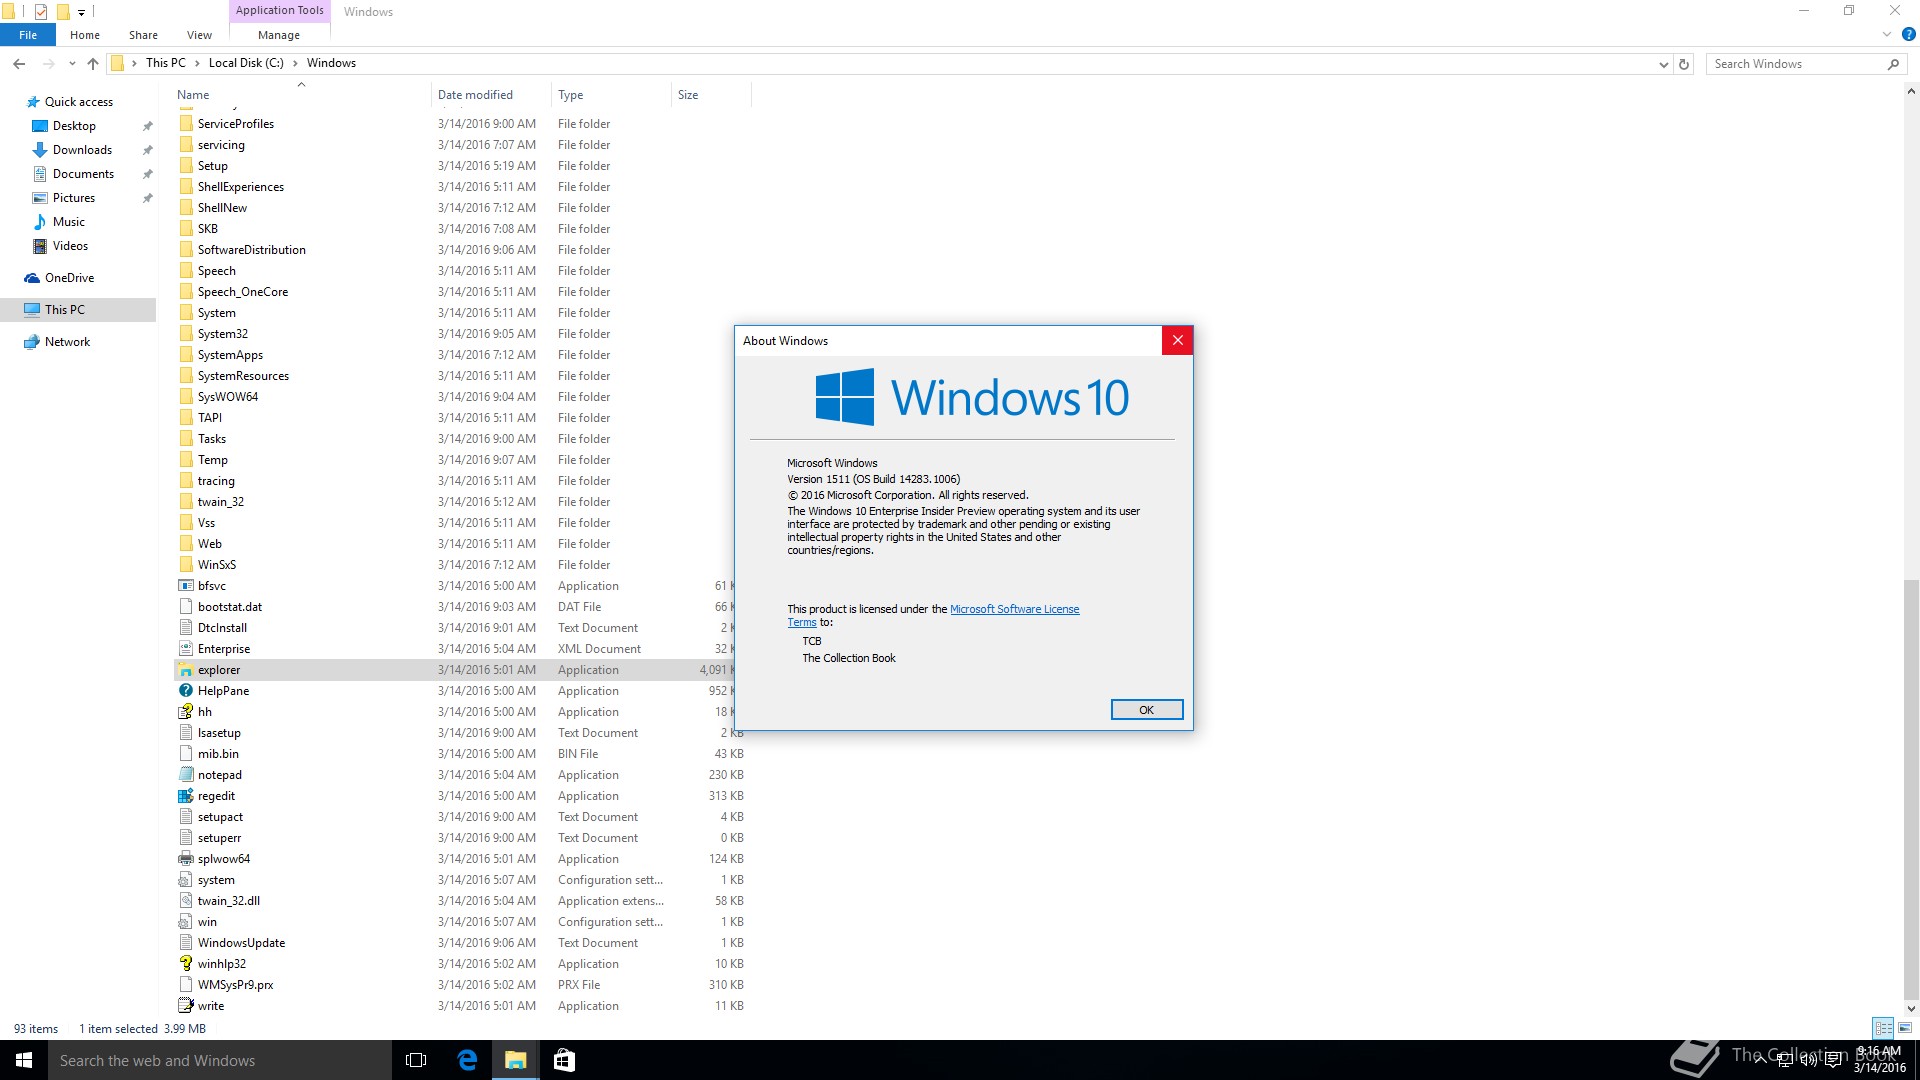
Task: Select the splwow64 printer icon
Action: [185, 859]
